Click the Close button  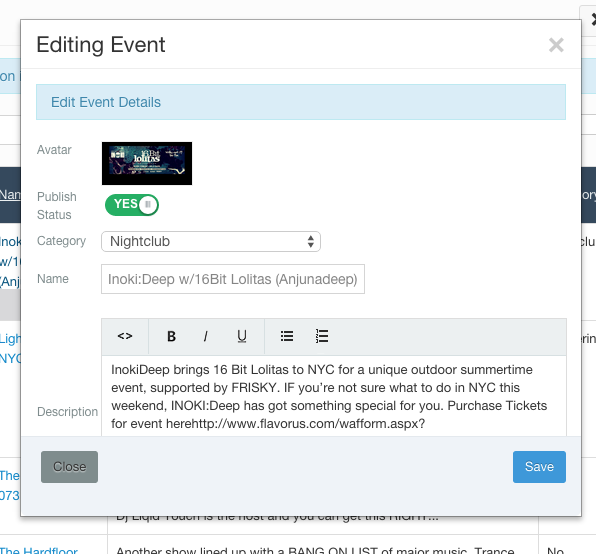point(70,467)
